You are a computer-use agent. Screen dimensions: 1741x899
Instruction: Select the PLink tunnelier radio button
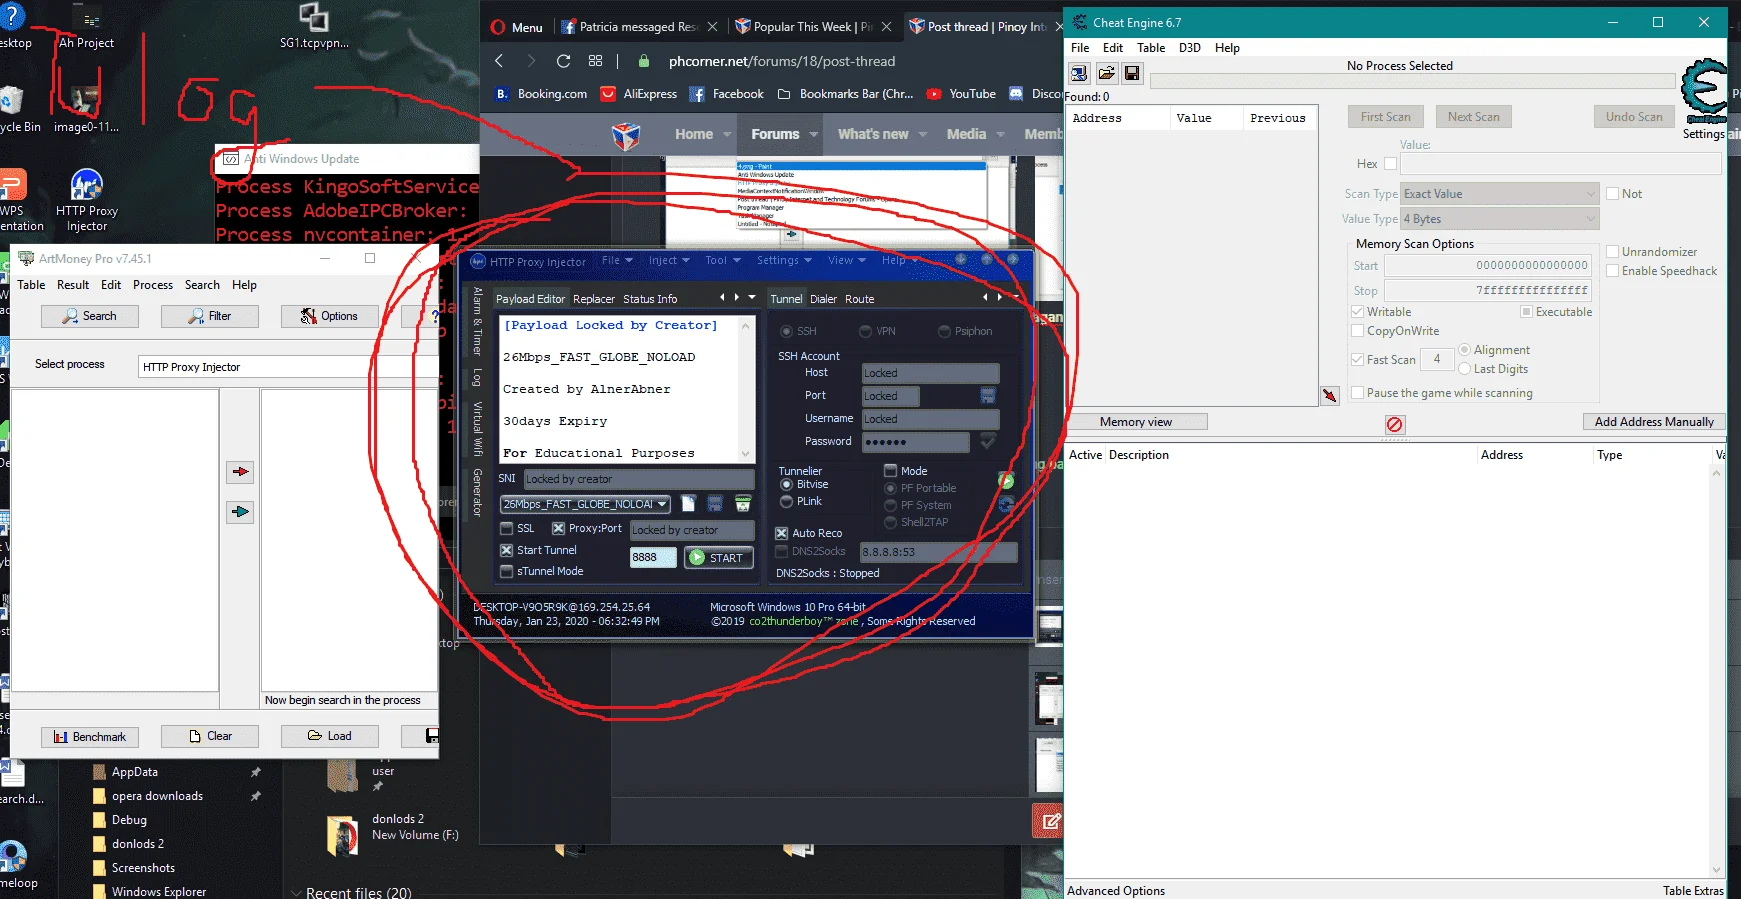tap(787, 501)
